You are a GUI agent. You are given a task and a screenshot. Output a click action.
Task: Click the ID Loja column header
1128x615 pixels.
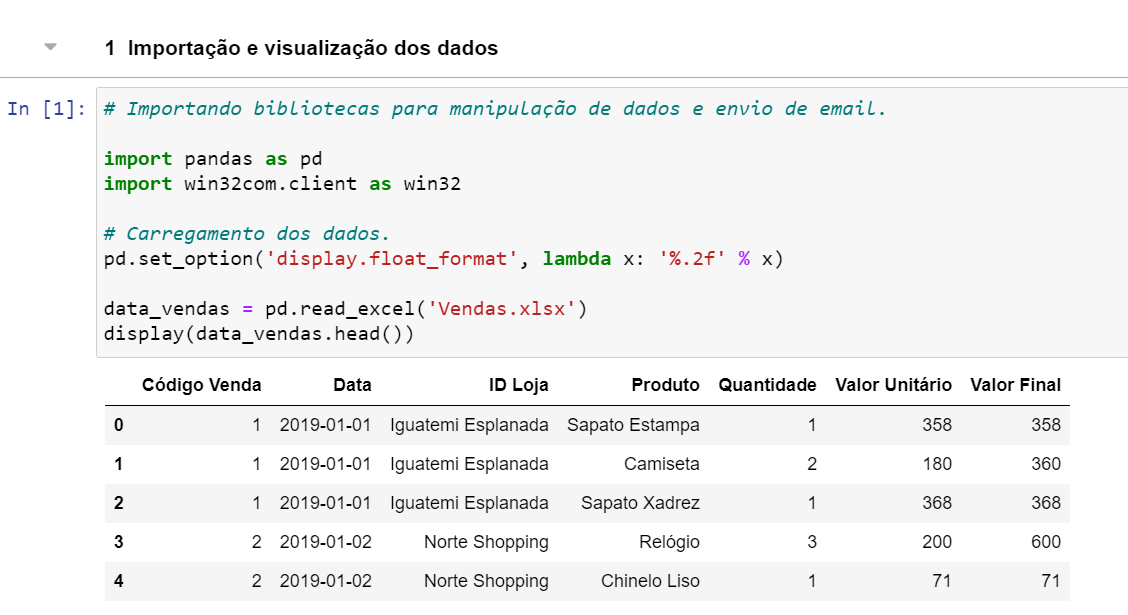[519, 385]
